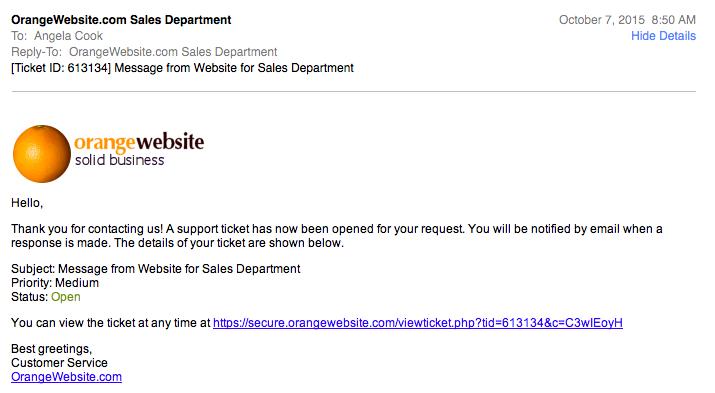Click the green Open status text
Viewport: 715px width, 393px height.
66,297
